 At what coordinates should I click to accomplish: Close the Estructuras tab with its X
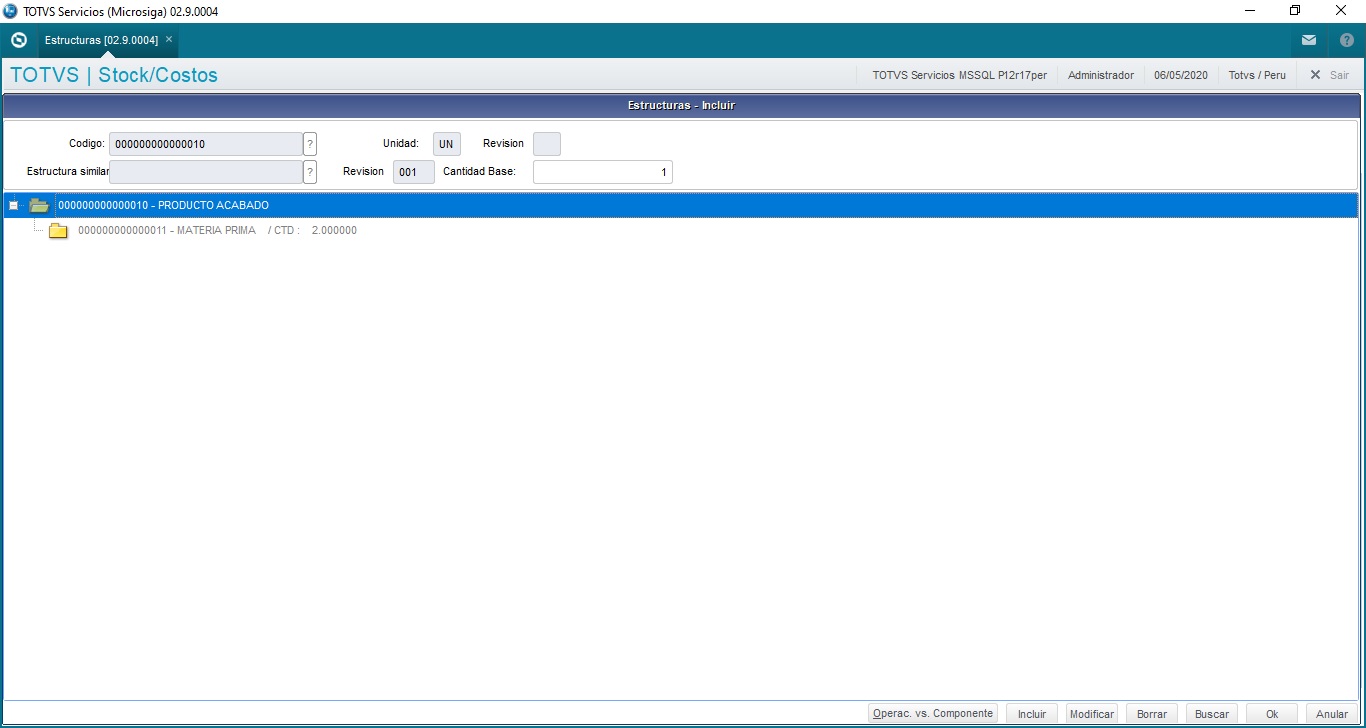point(169,40)
